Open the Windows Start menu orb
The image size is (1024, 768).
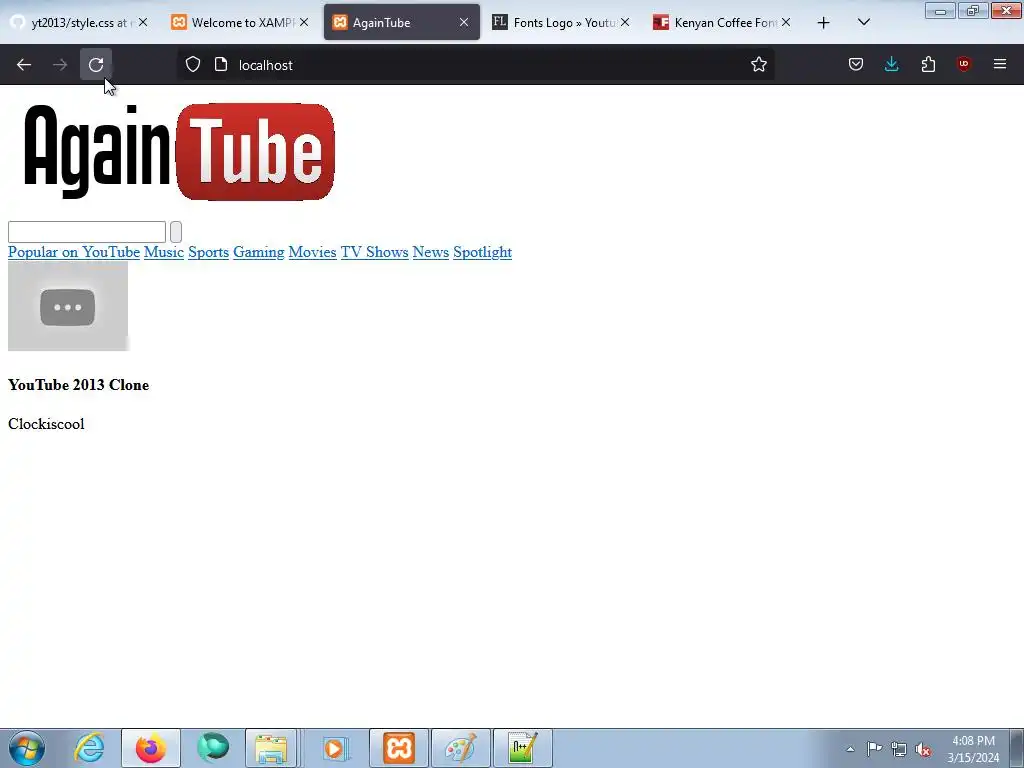point(27,748)
